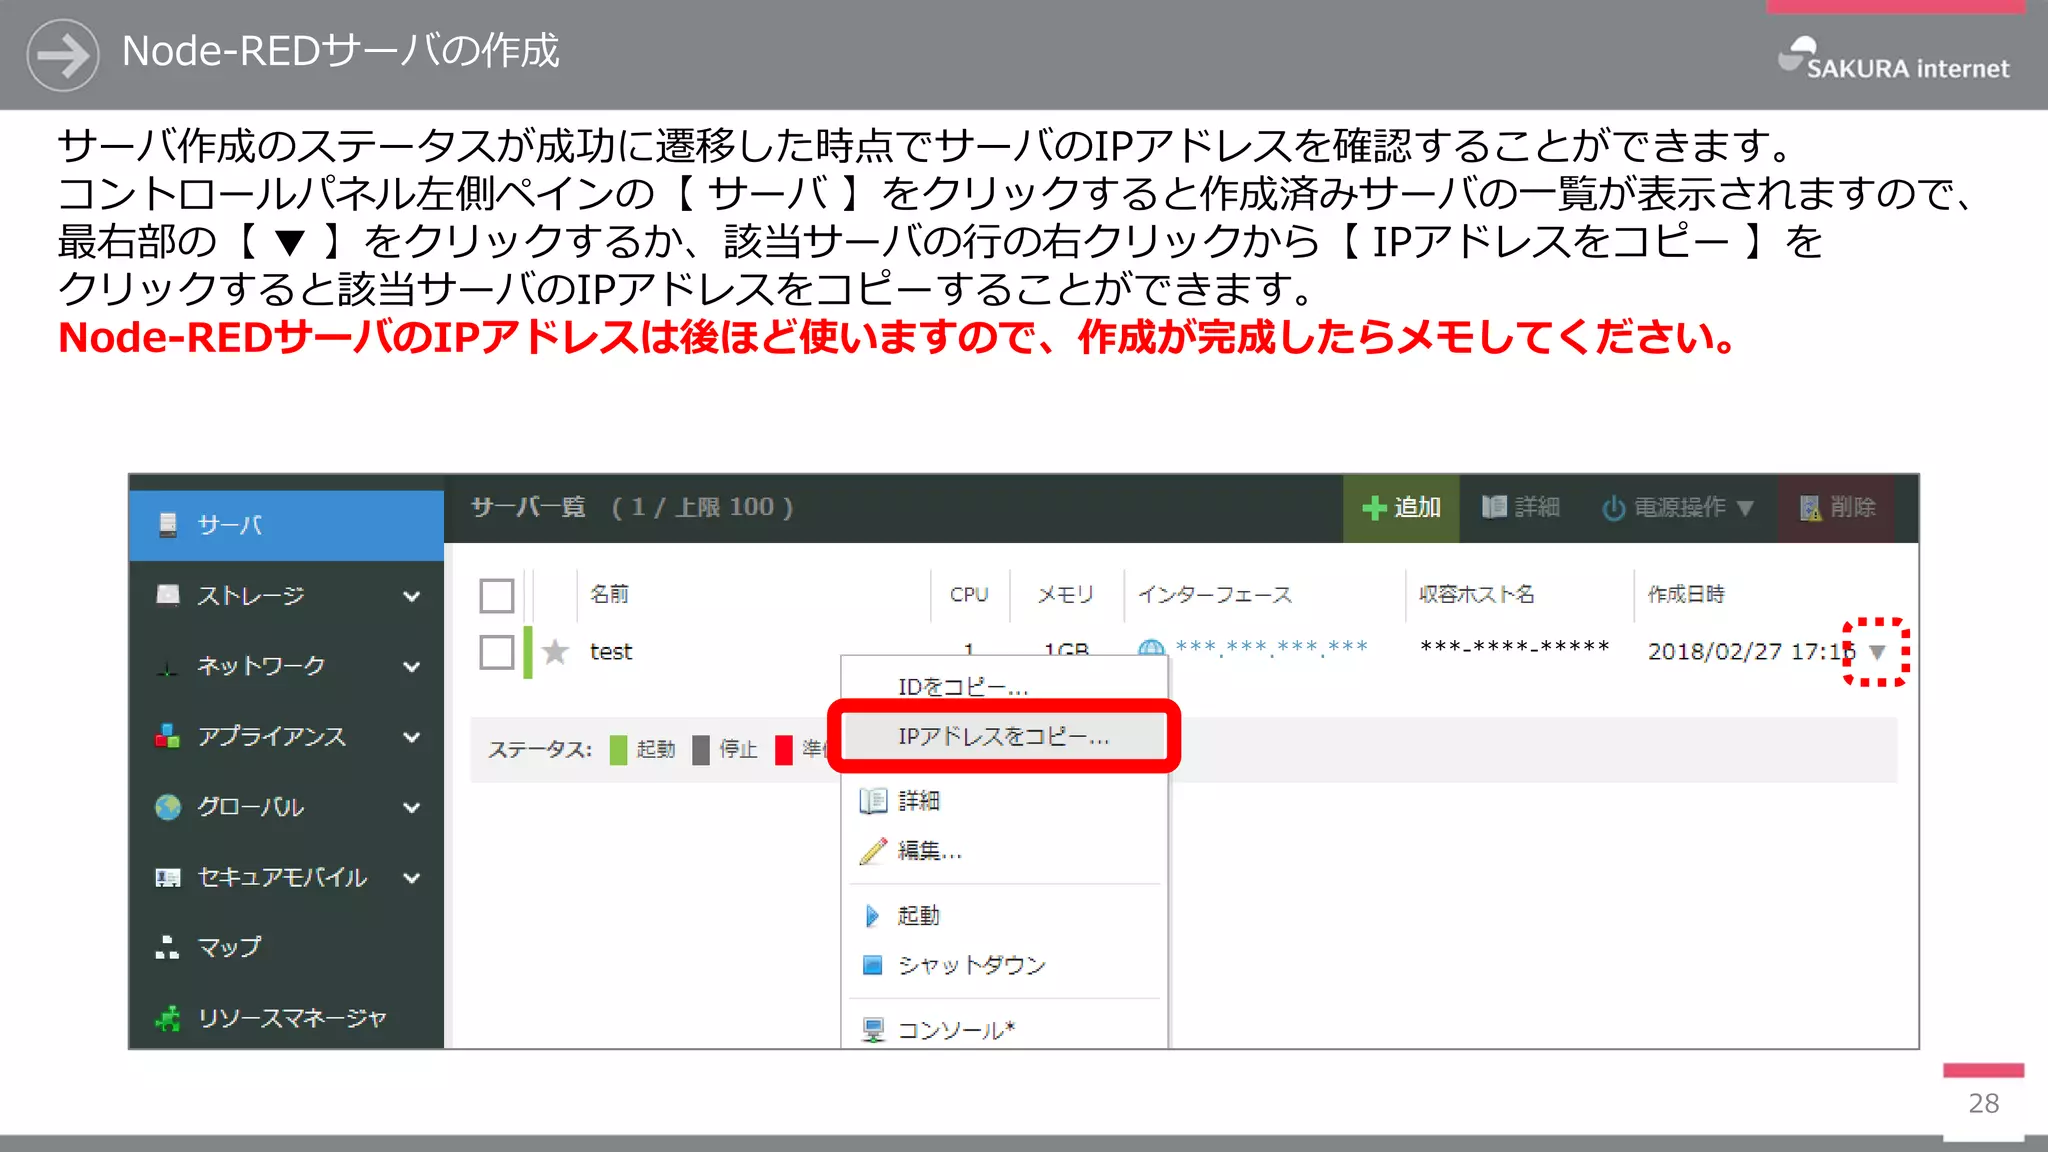Expand the アプライアンス sidebar section
Screen dimensions: 2048x1152
411,737
